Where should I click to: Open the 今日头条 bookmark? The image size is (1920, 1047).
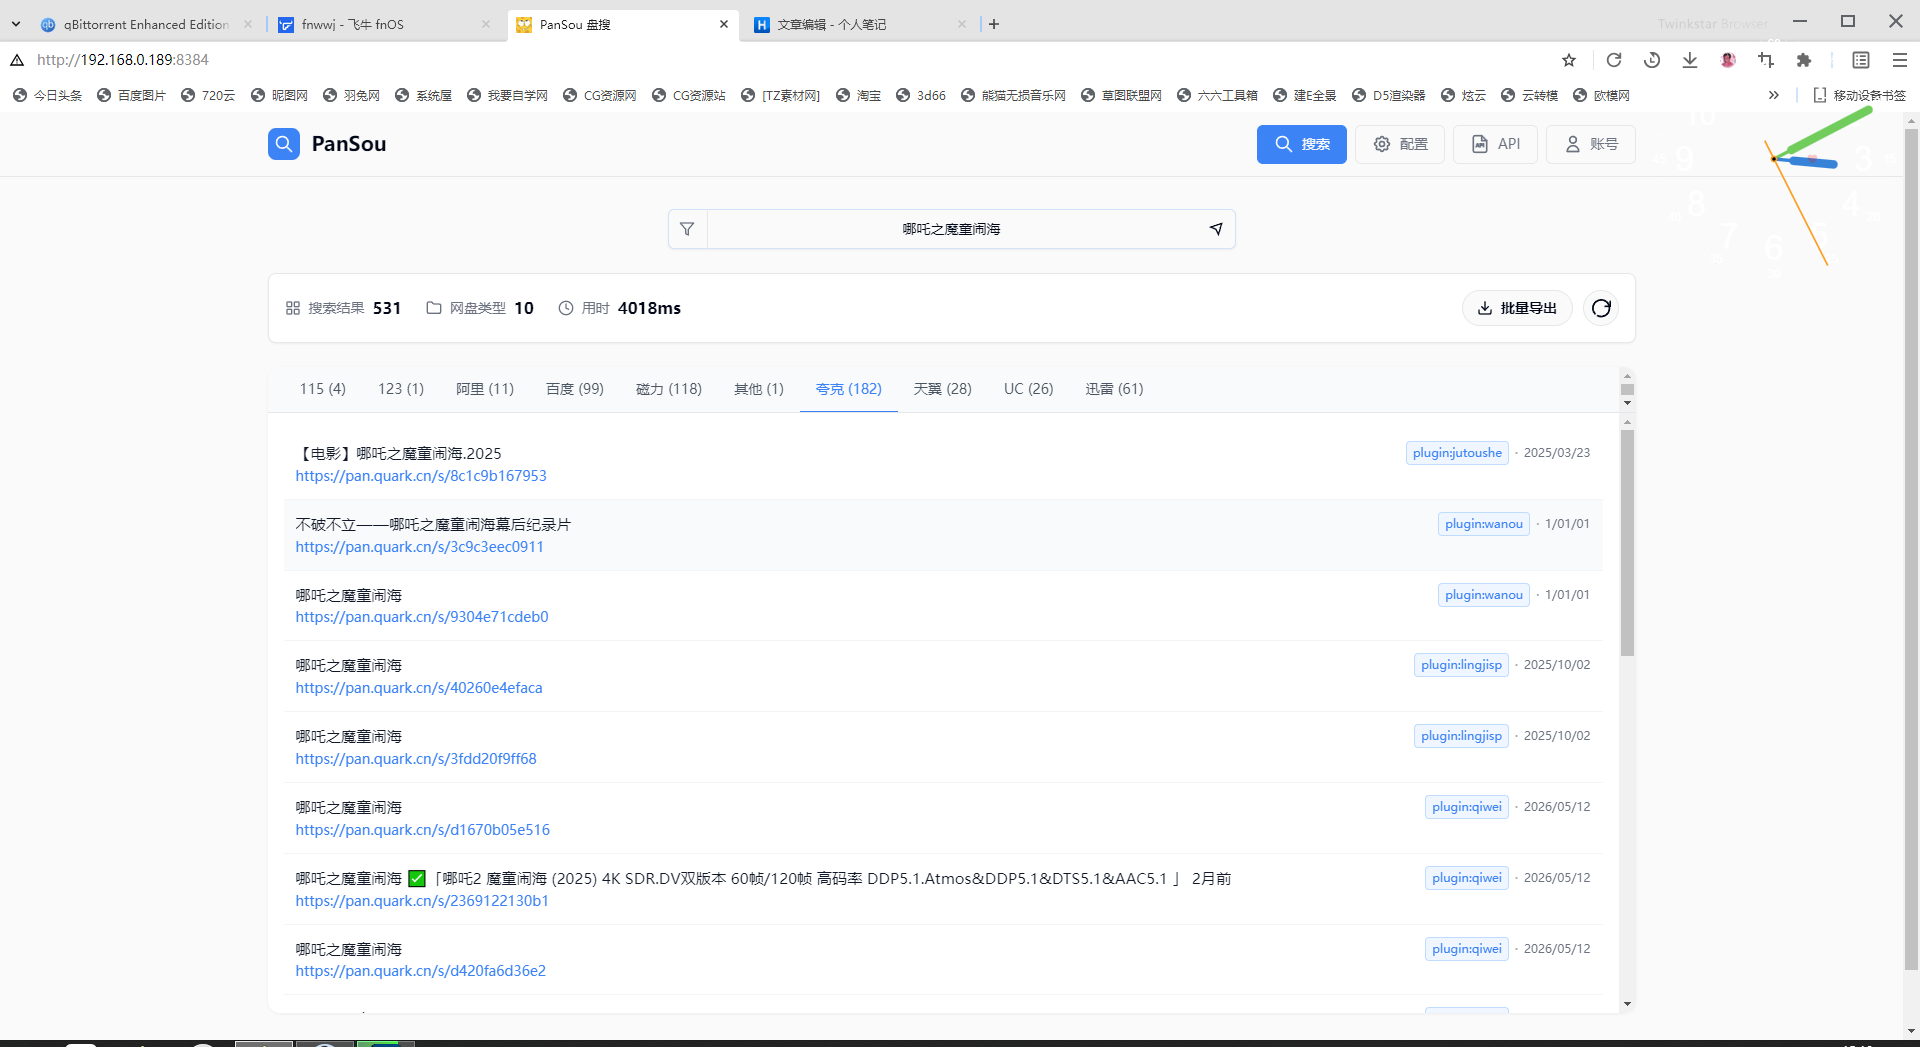tap(47, 95)
